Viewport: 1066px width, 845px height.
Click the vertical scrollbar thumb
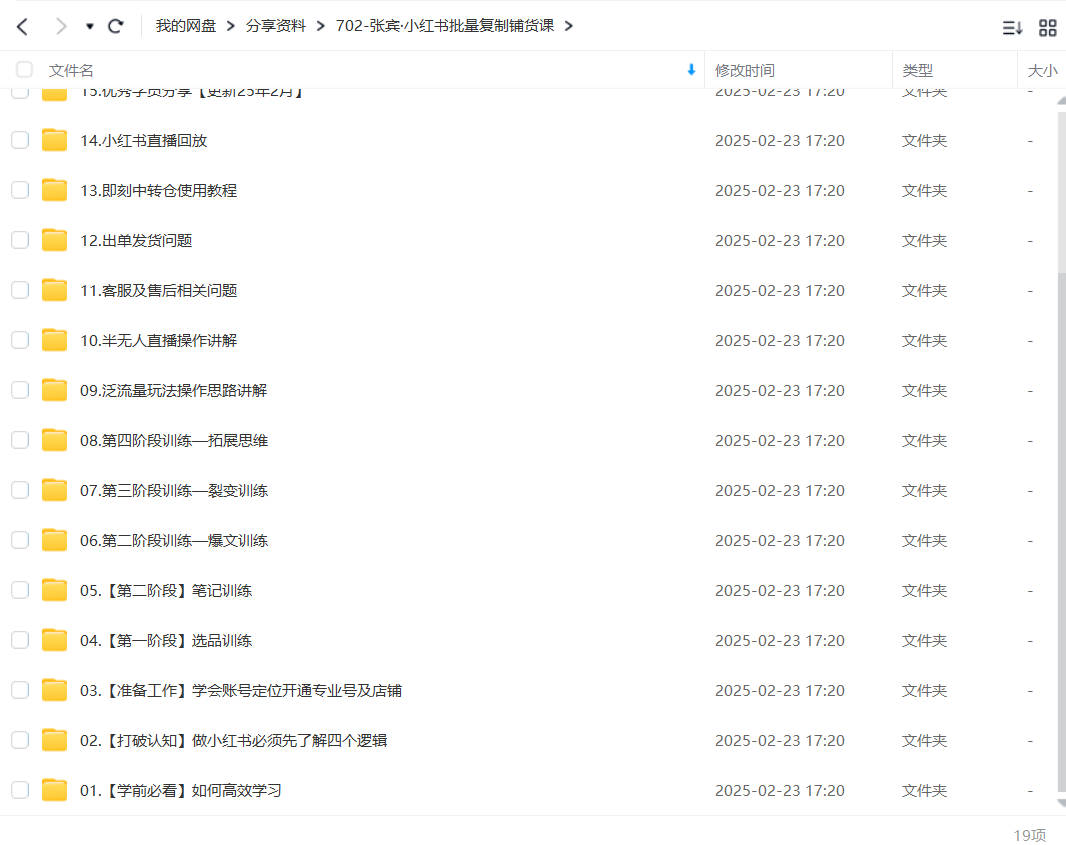(x=1061, y=533)
